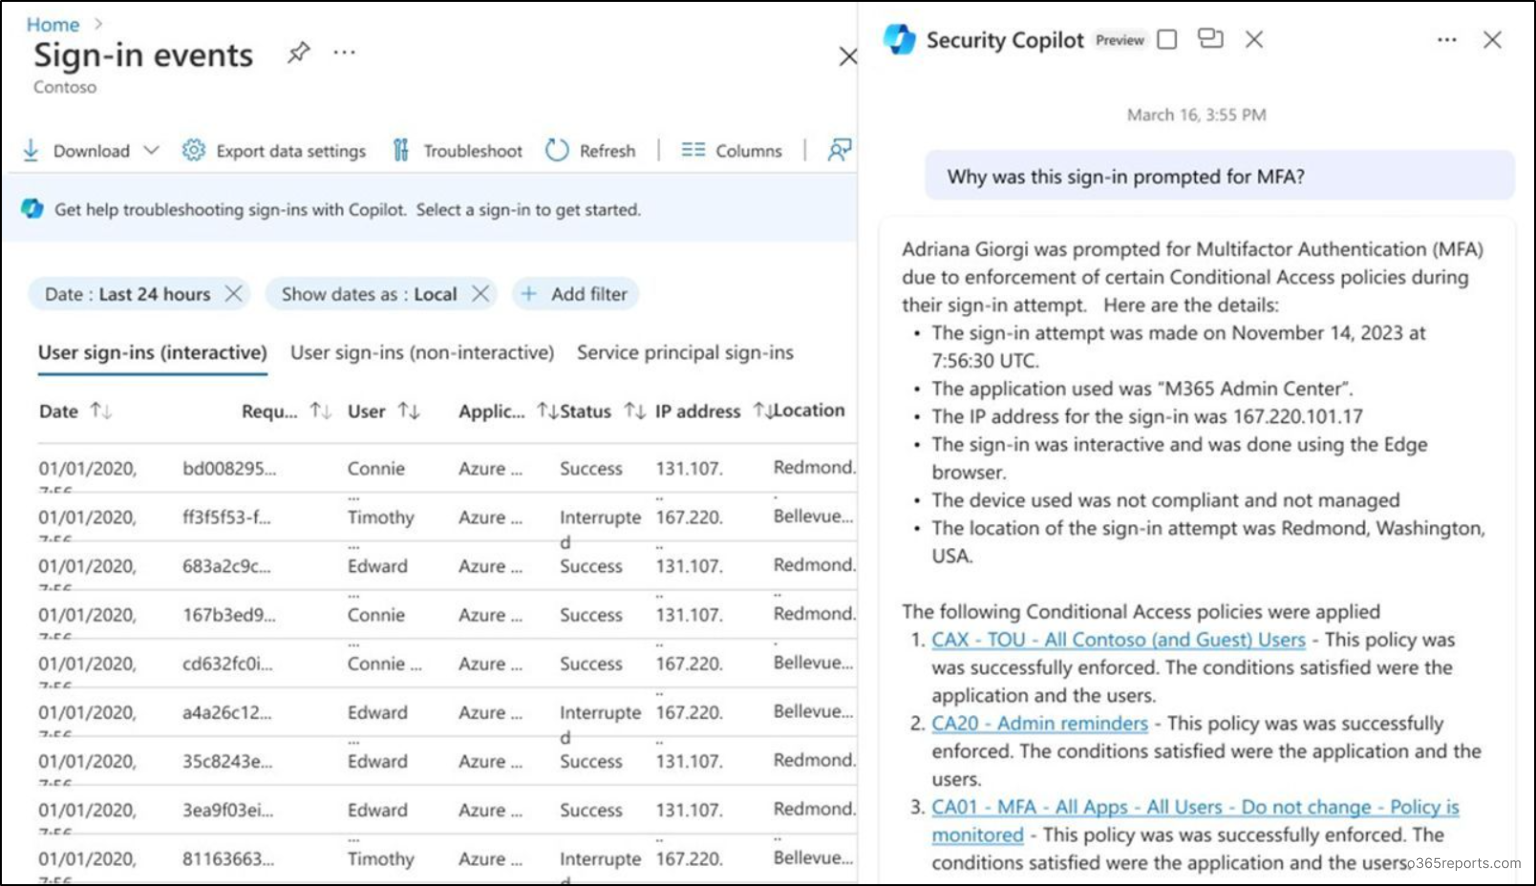
Task: Click the Security Copilot logo
Action: pos(899,39)
